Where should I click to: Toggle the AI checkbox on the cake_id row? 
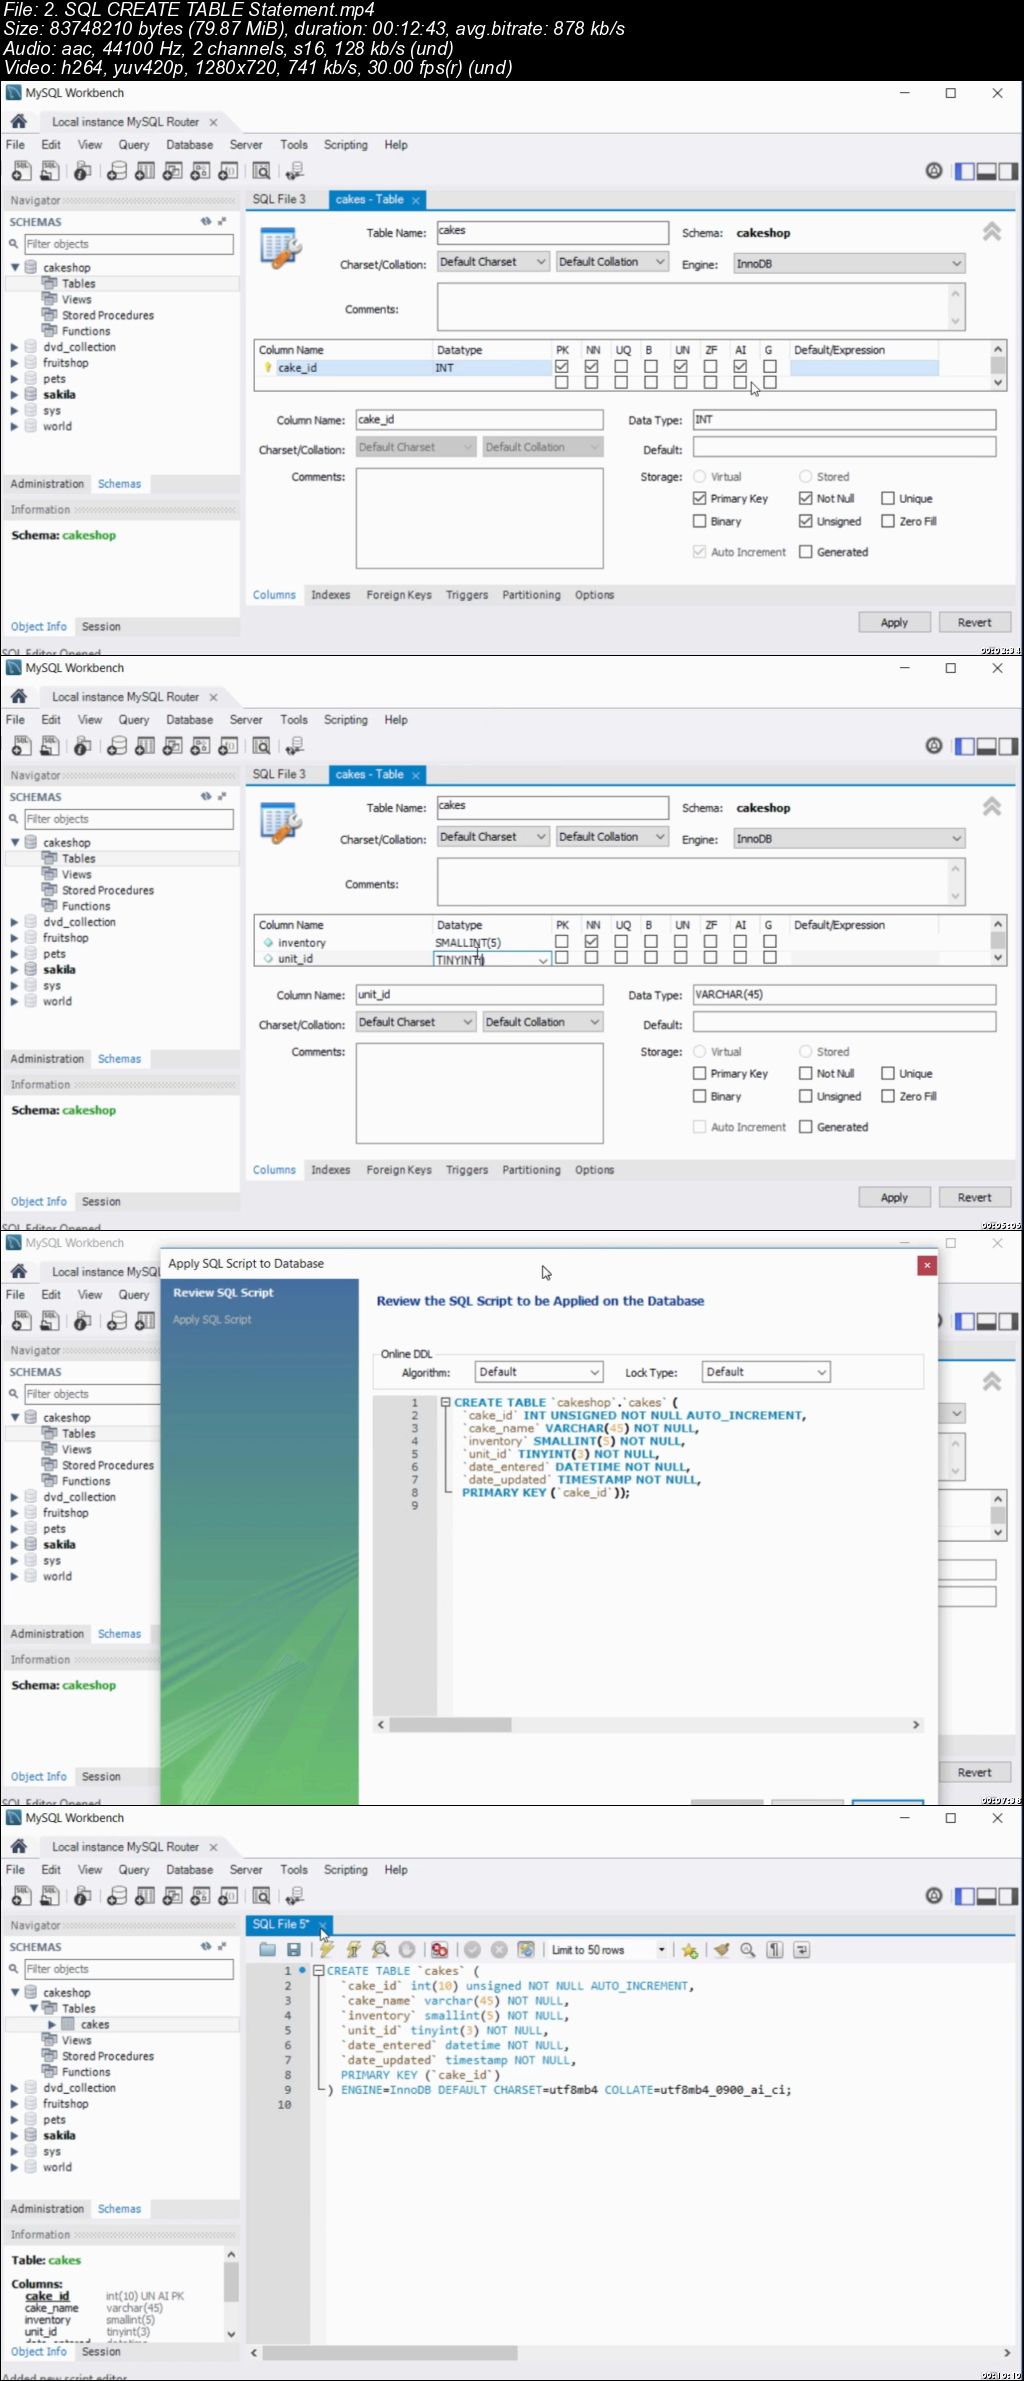point(740,367)
